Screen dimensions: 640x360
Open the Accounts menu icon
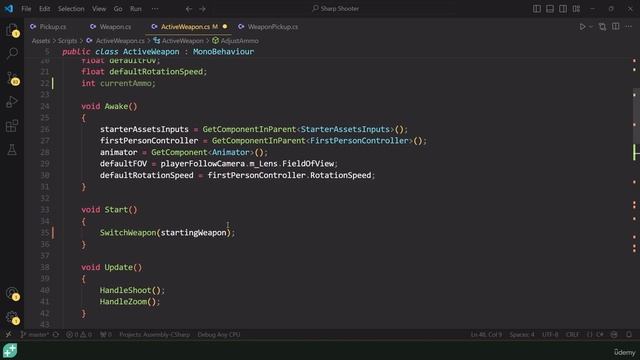(x=12, y=293)
